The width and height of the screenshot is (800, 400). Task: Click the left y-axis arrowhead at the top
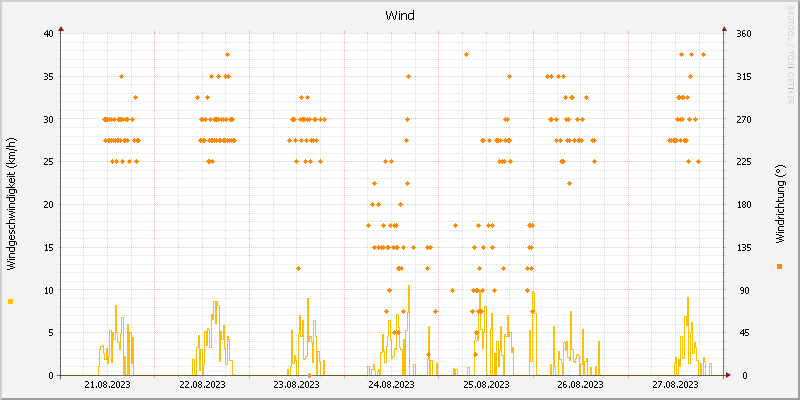point(61,29)
